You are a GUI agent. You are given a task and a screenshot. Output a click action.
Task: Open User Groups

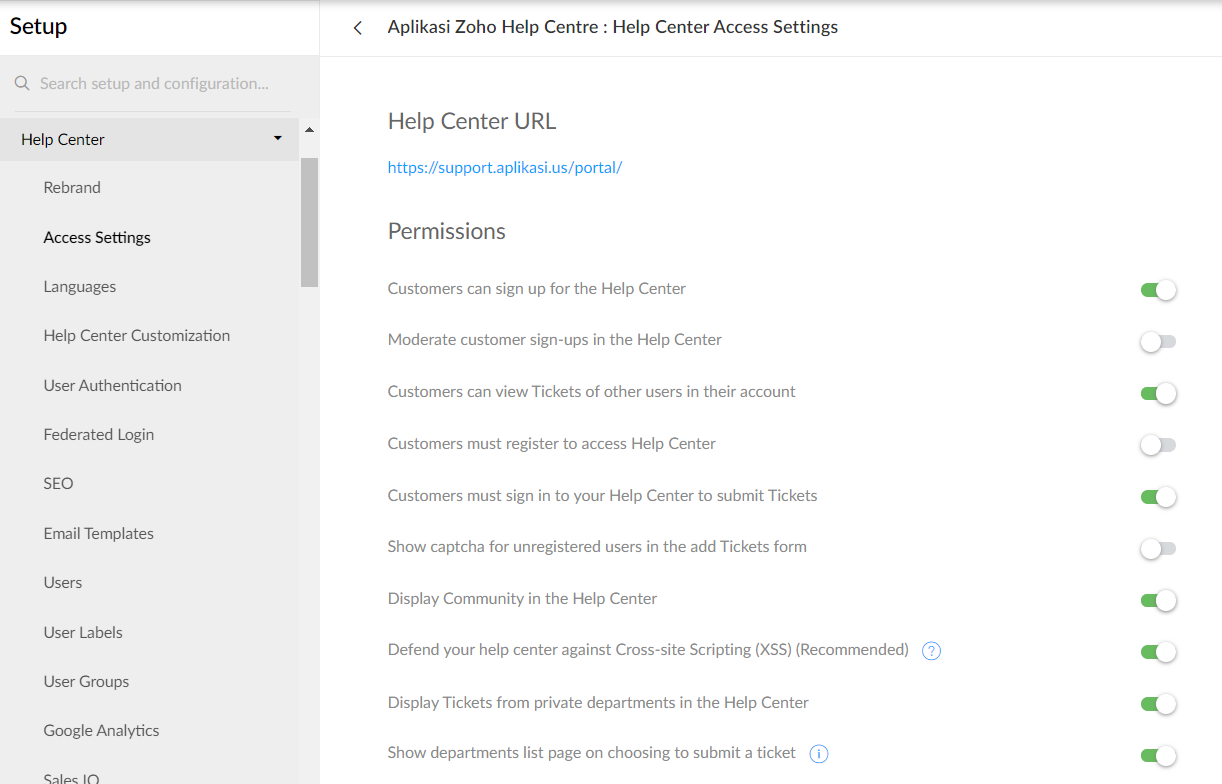point(86,681)
